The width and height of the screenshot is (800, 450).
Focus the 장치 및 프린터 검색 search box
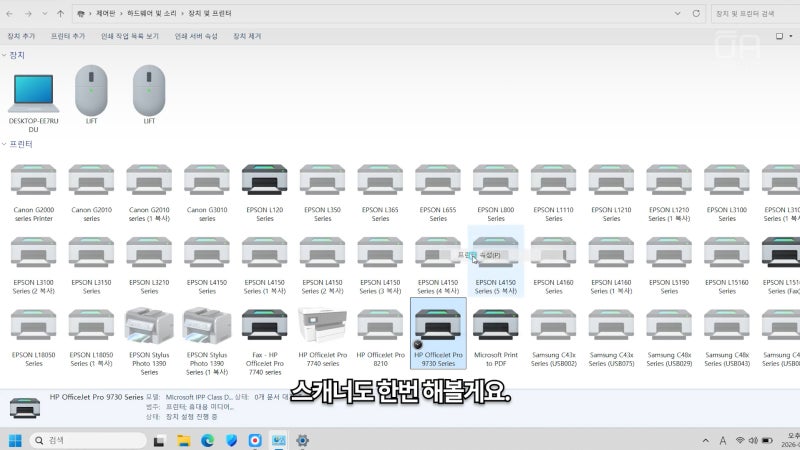pyautogui.click(x=755, y=14)
